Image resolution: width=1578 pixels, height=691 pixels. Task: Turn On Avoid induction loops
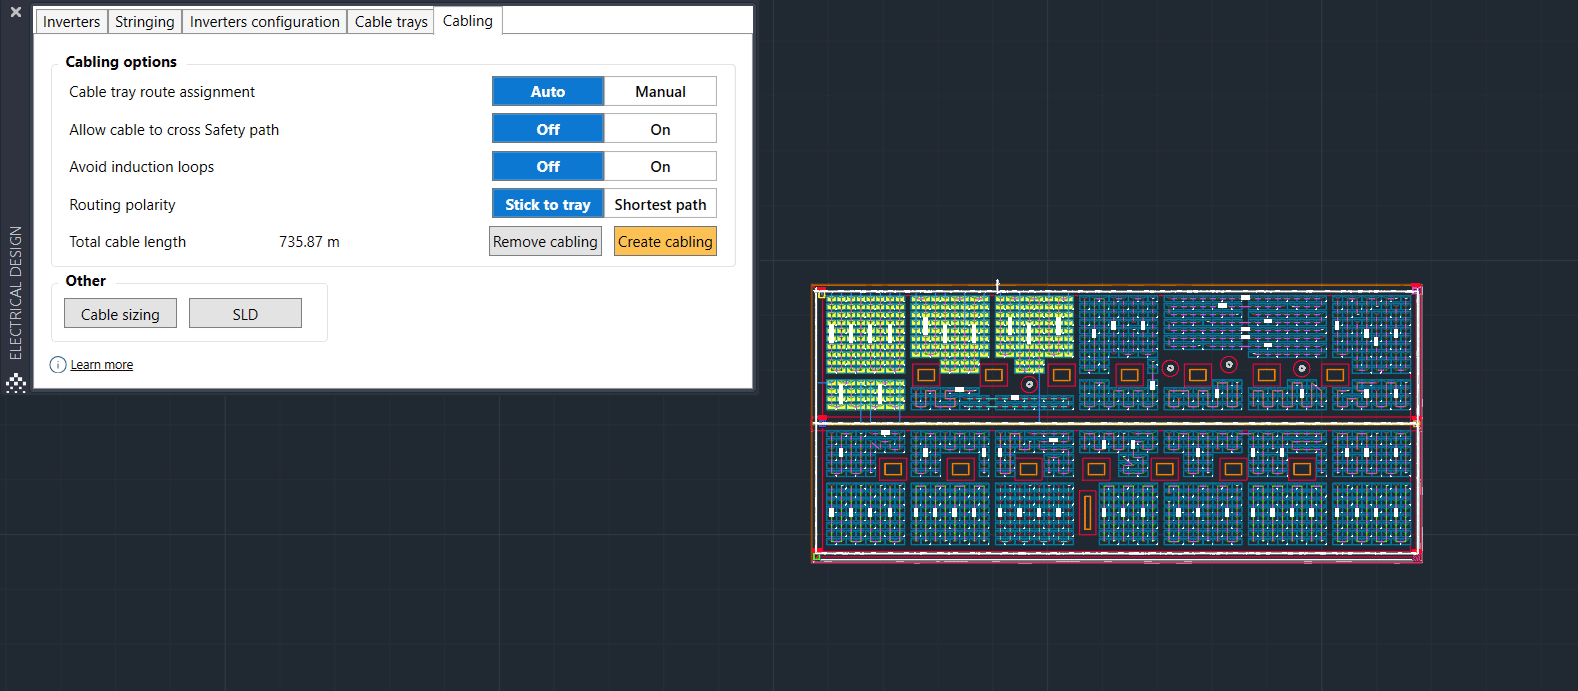click(660, 167)
